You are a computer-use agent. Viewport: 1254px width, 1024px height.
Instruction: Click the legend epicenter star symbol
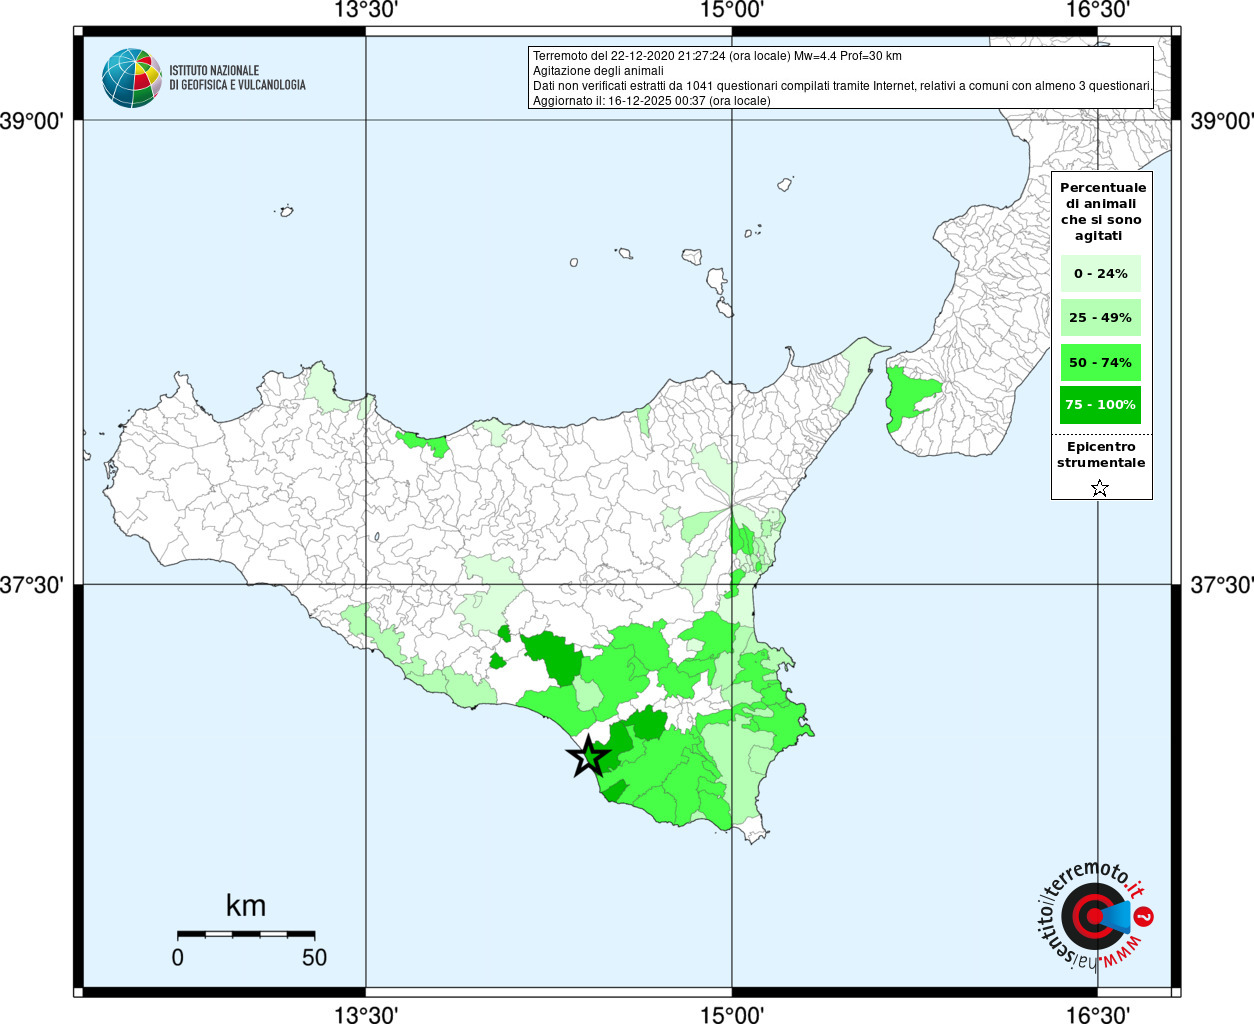[1100, 488]
